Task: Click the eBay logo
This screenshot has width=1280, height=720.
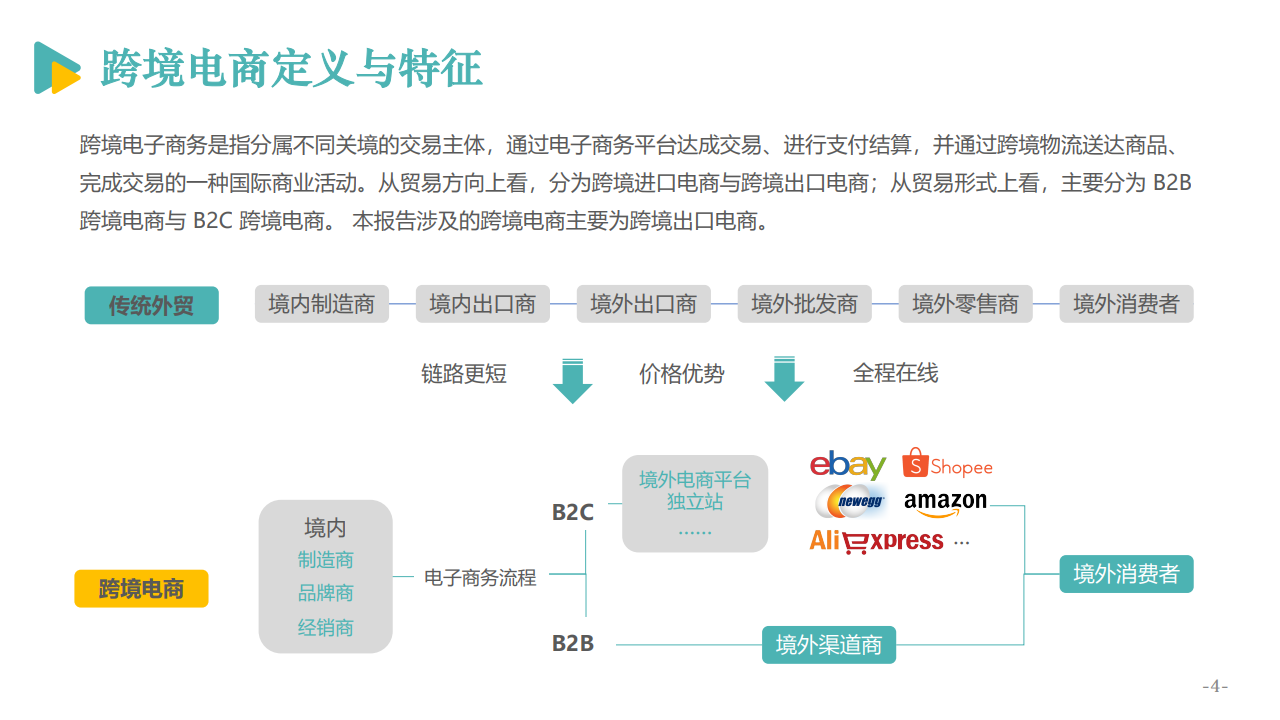Action: [848, 465]
